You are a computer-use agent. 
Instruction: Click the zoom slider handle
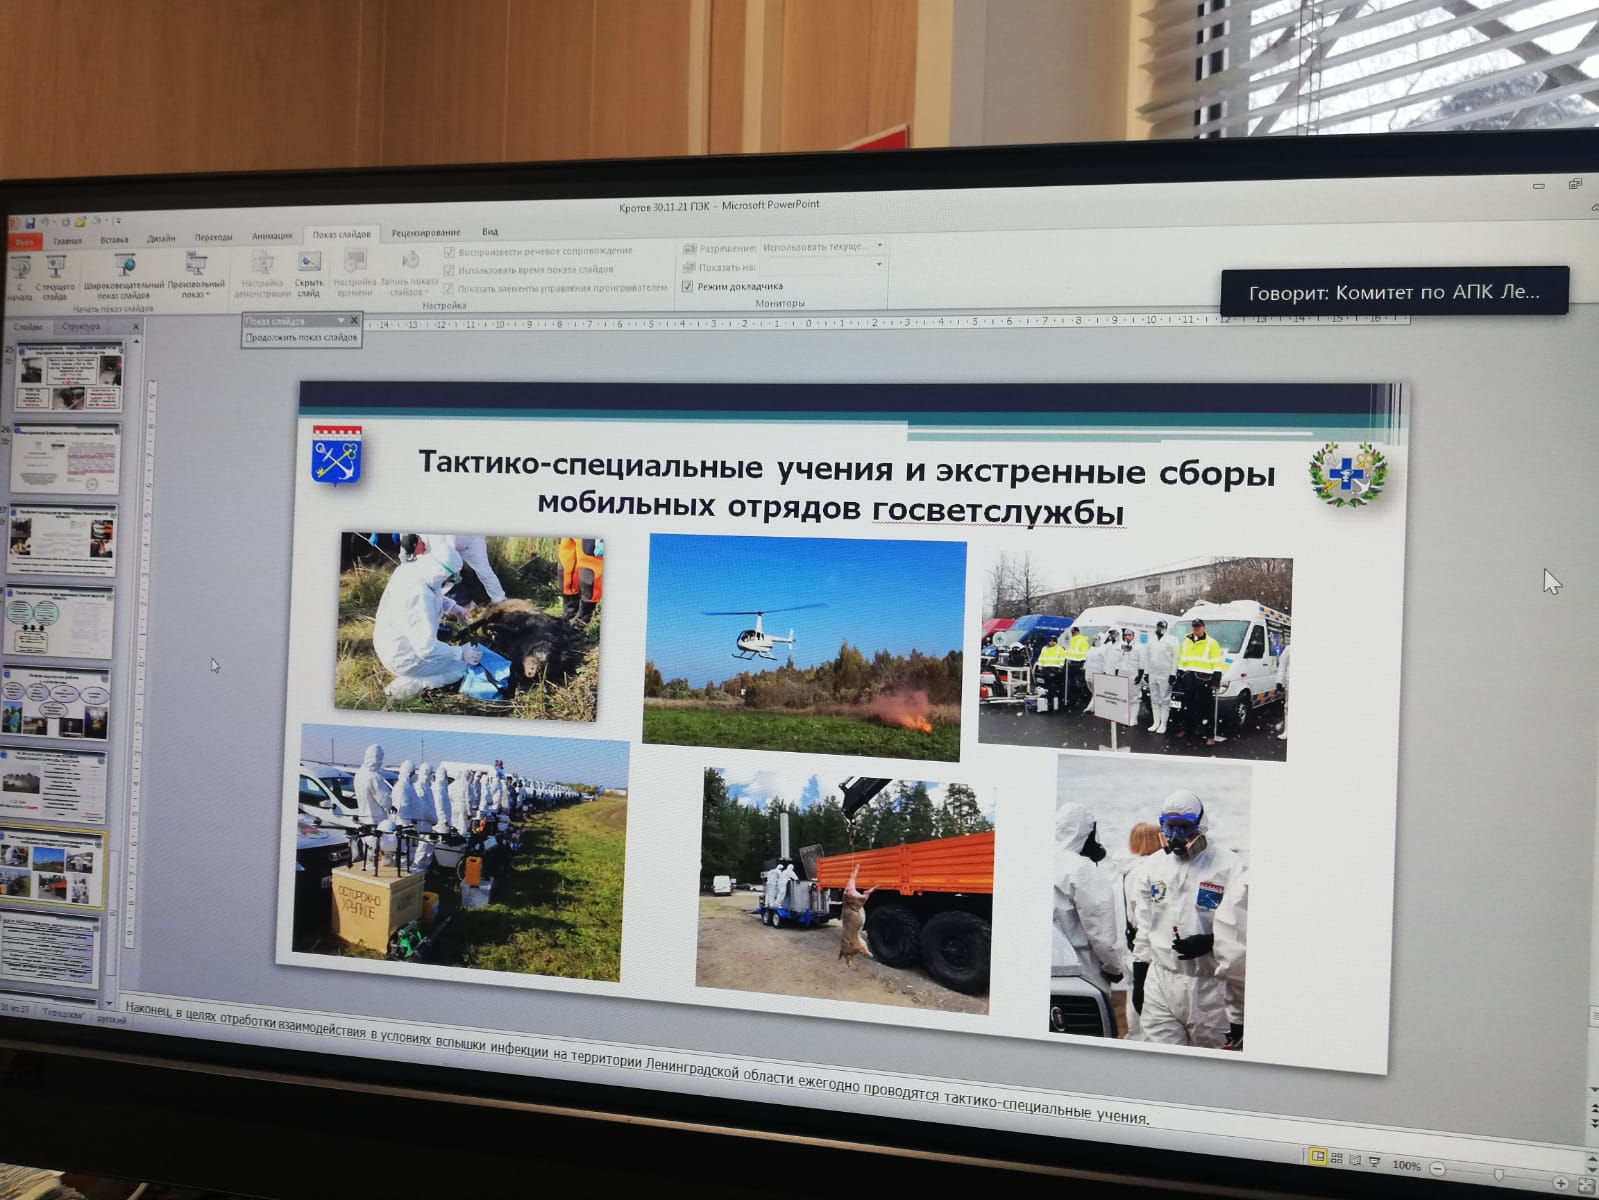click(x=1499, y=1174)
